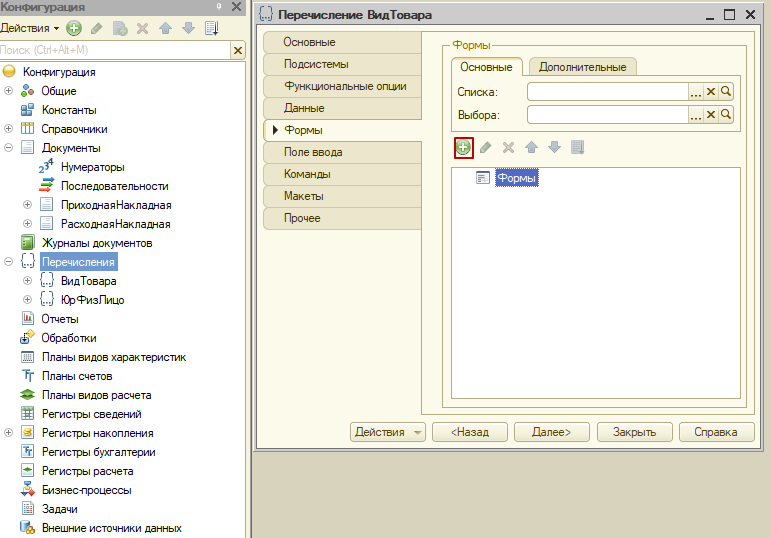771x538 pixels.
Task: Open the Действия dropdown button at dialog bottom
Action: (387, 432)
